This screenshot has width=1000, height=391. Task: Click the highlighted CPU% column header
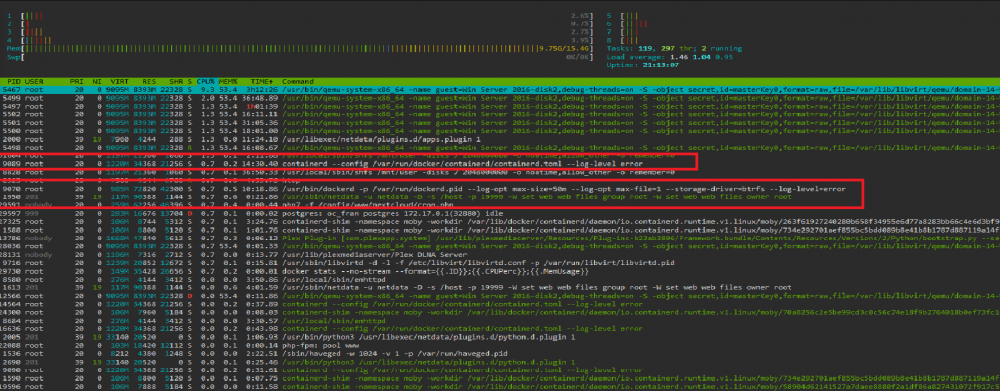point(206,82)
